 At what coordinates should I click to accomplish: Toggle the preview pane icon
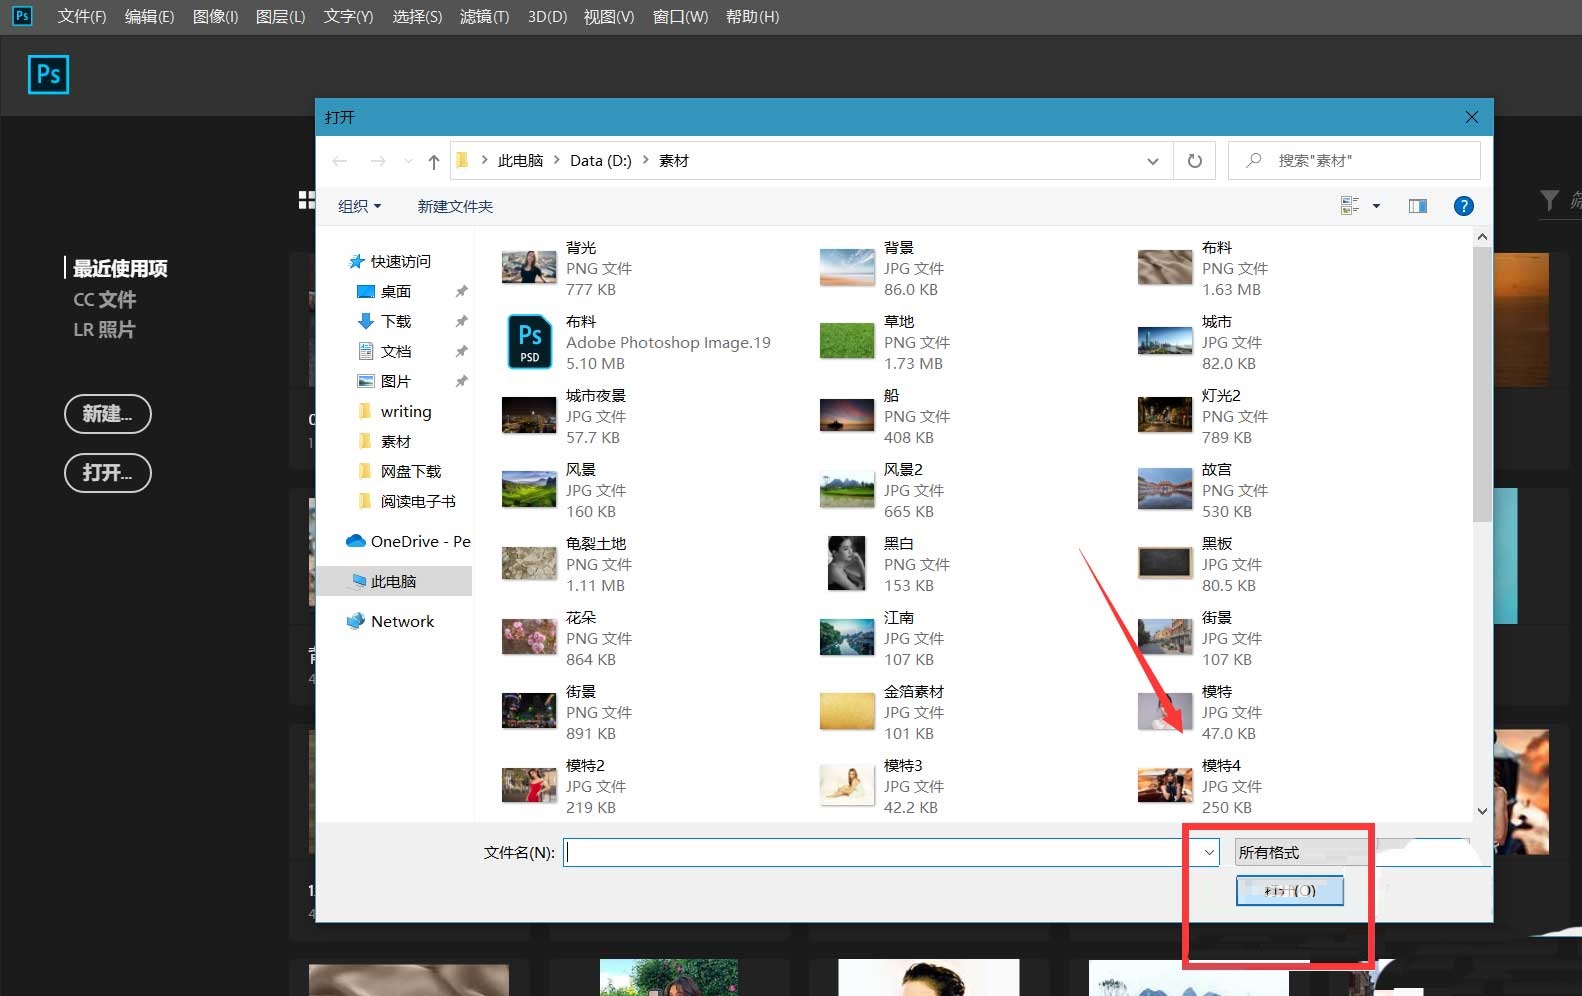pos(1417,206)
